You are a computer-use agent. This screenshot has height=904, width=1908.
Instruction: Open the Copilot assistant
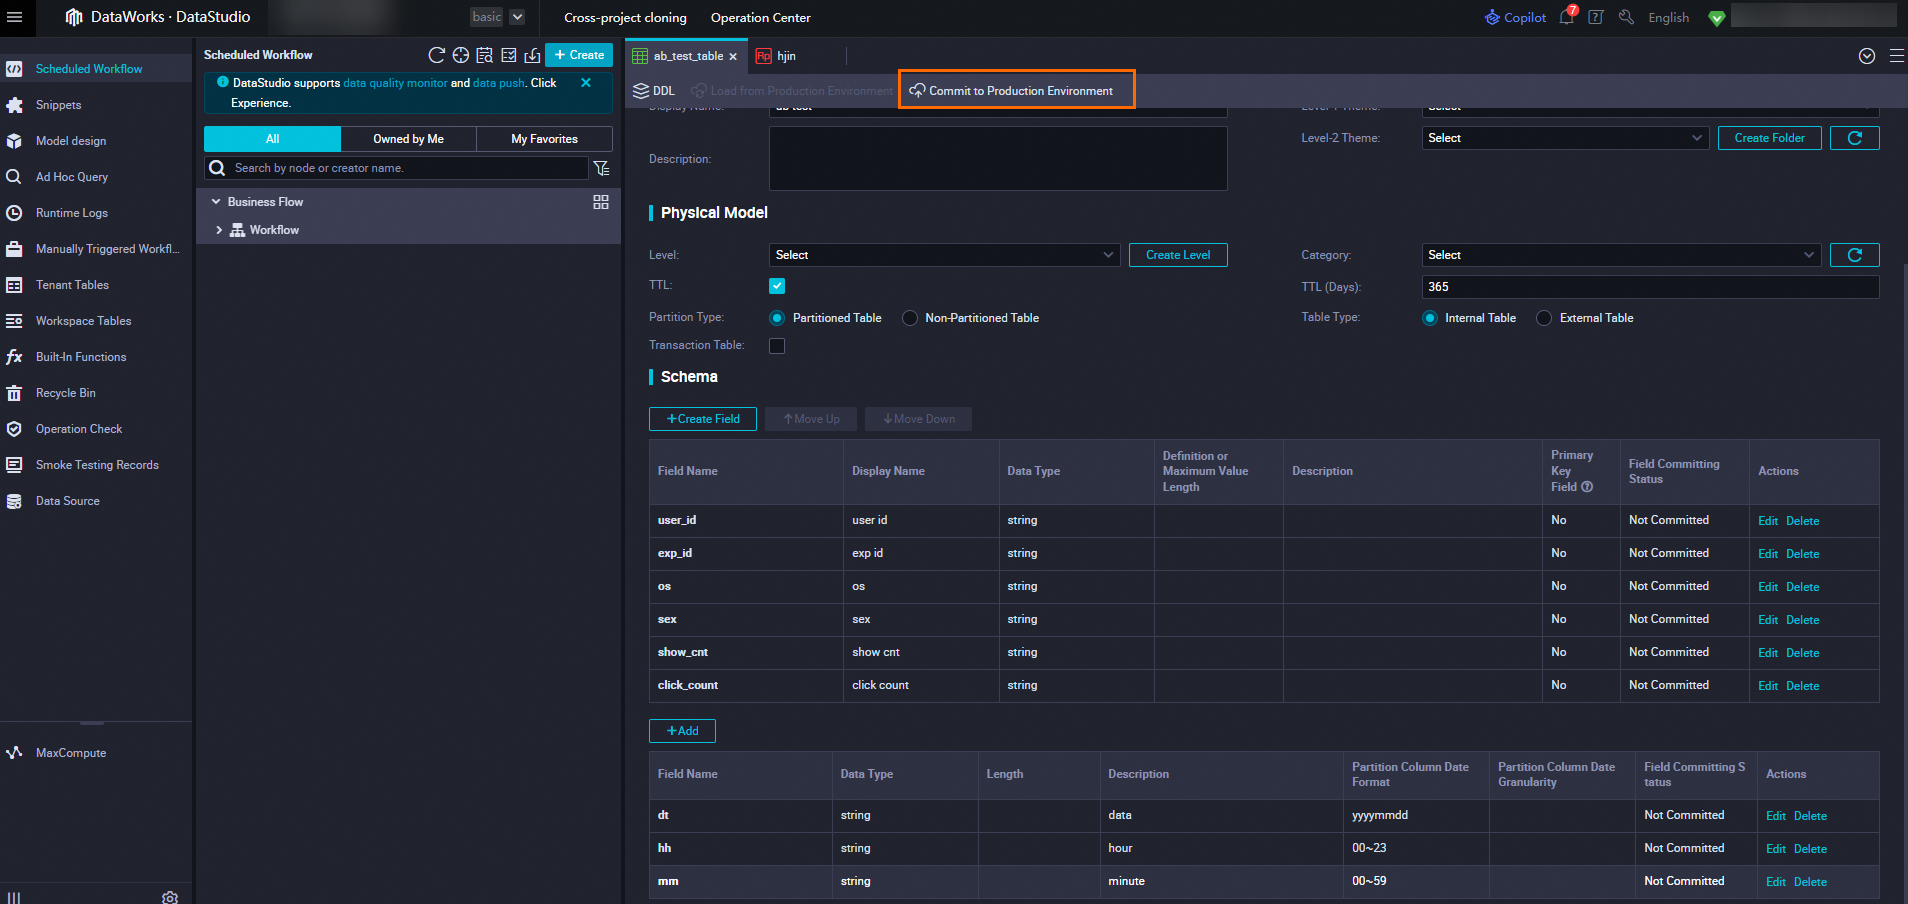tap(1515, 17)
